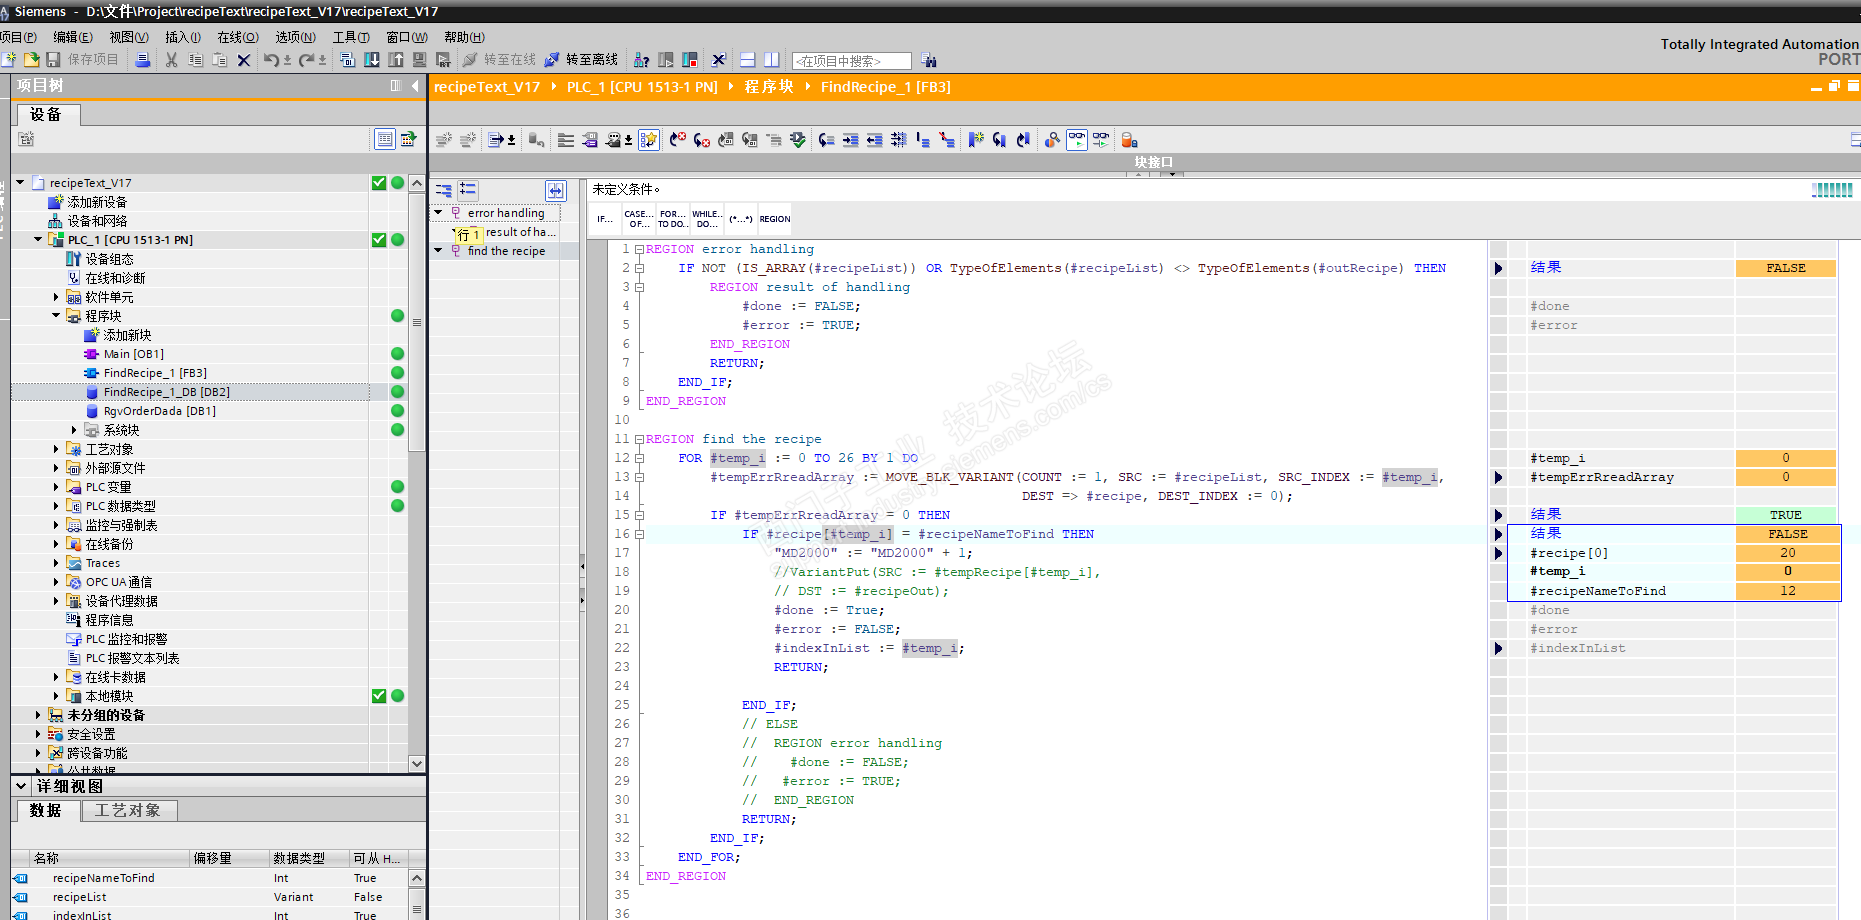Click the download to device icon
1861x920 pixels.
click(371, 60)
